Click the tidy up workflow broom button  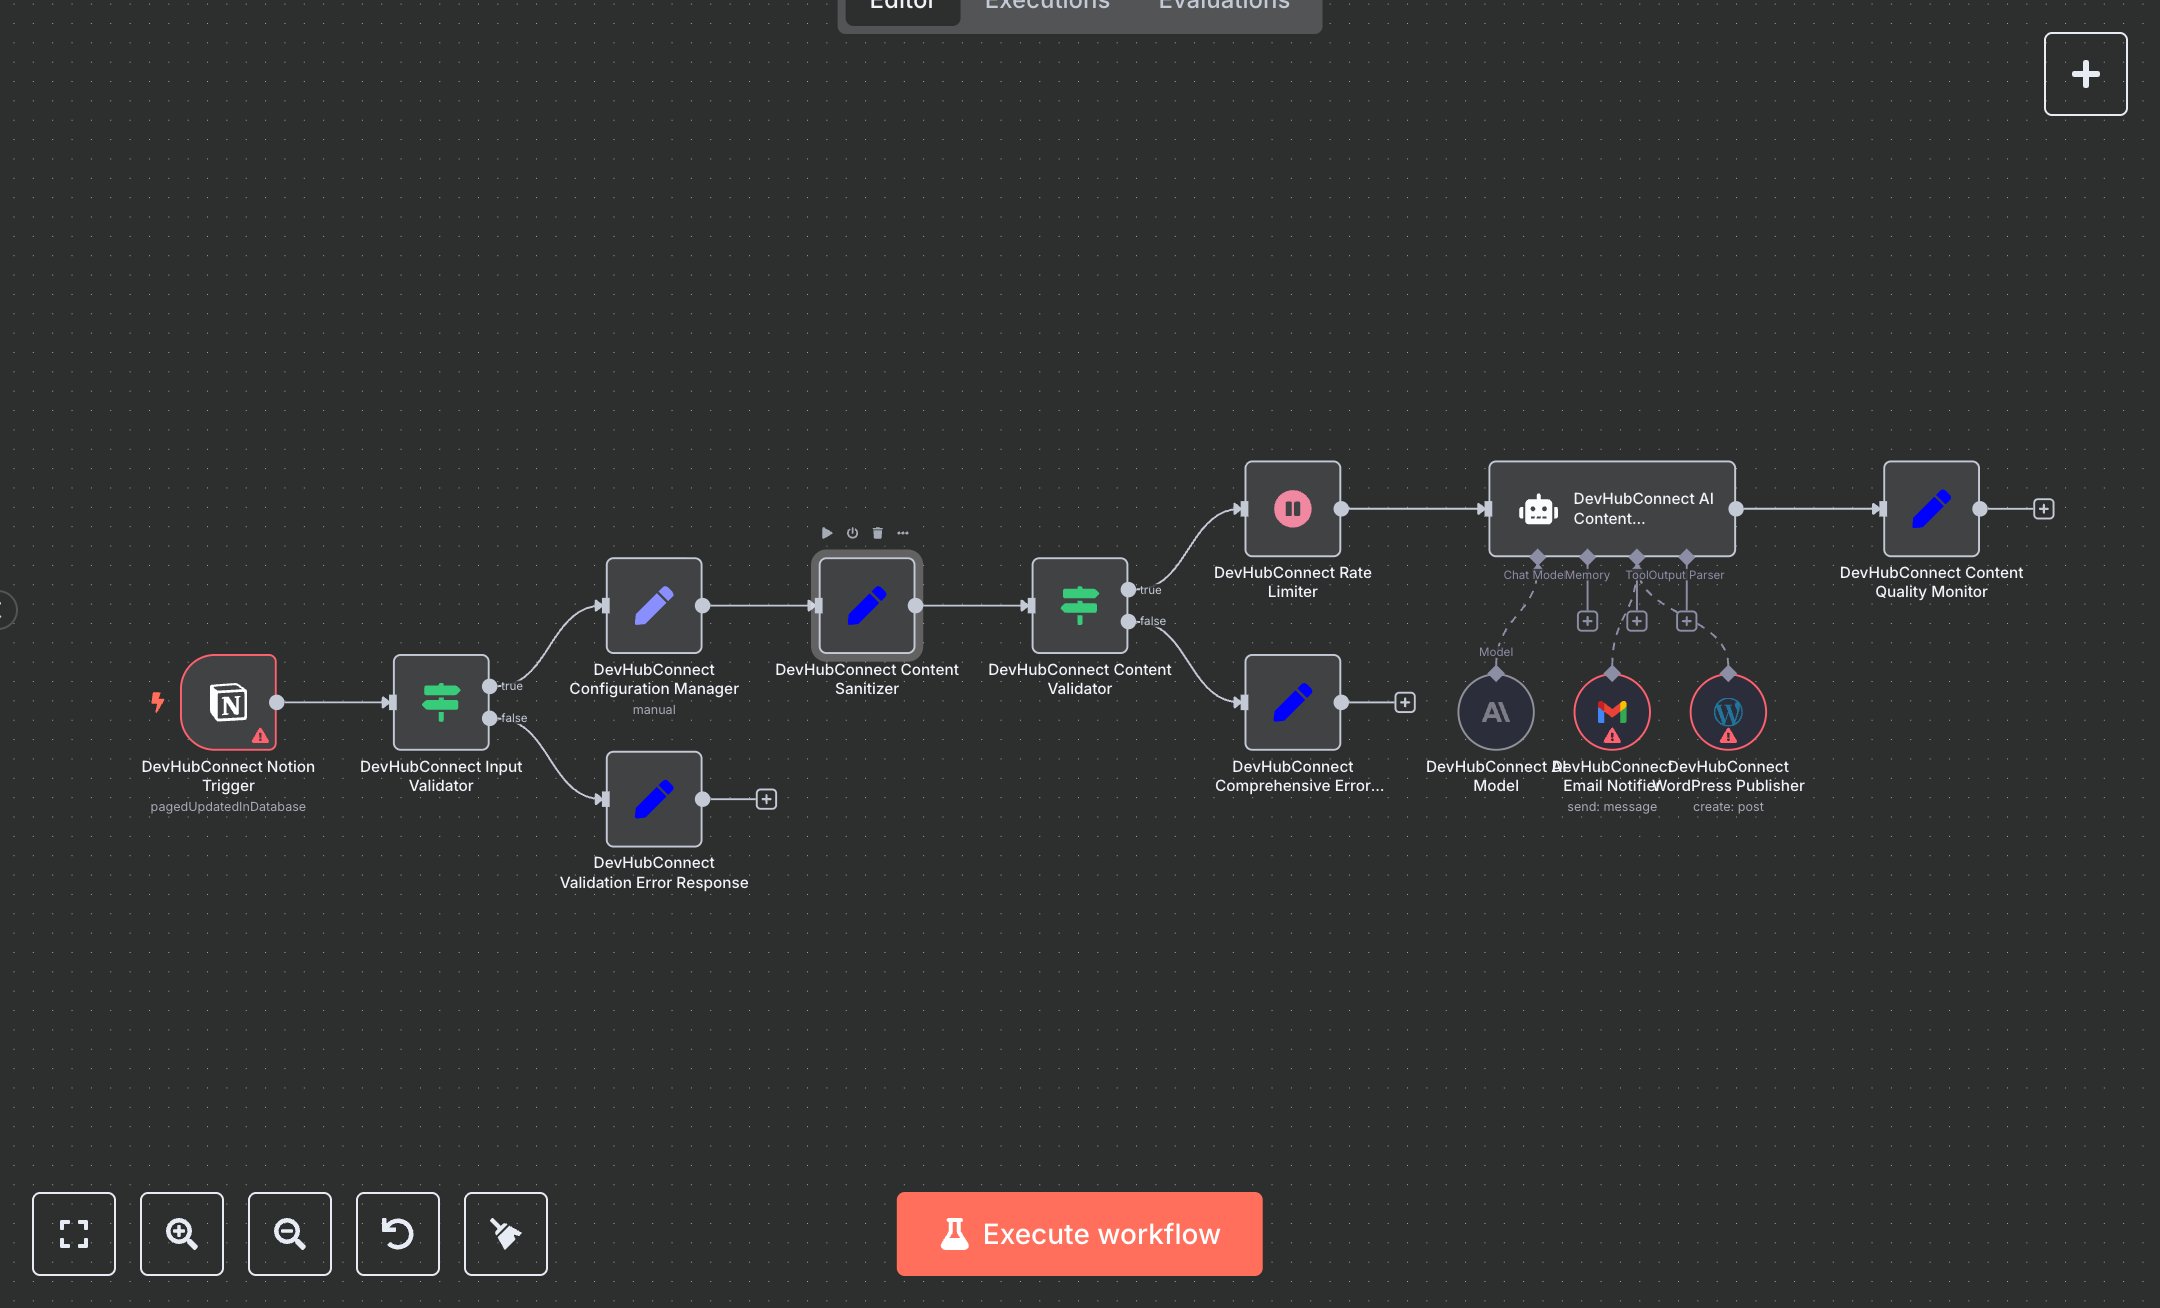coord(505,1233)
